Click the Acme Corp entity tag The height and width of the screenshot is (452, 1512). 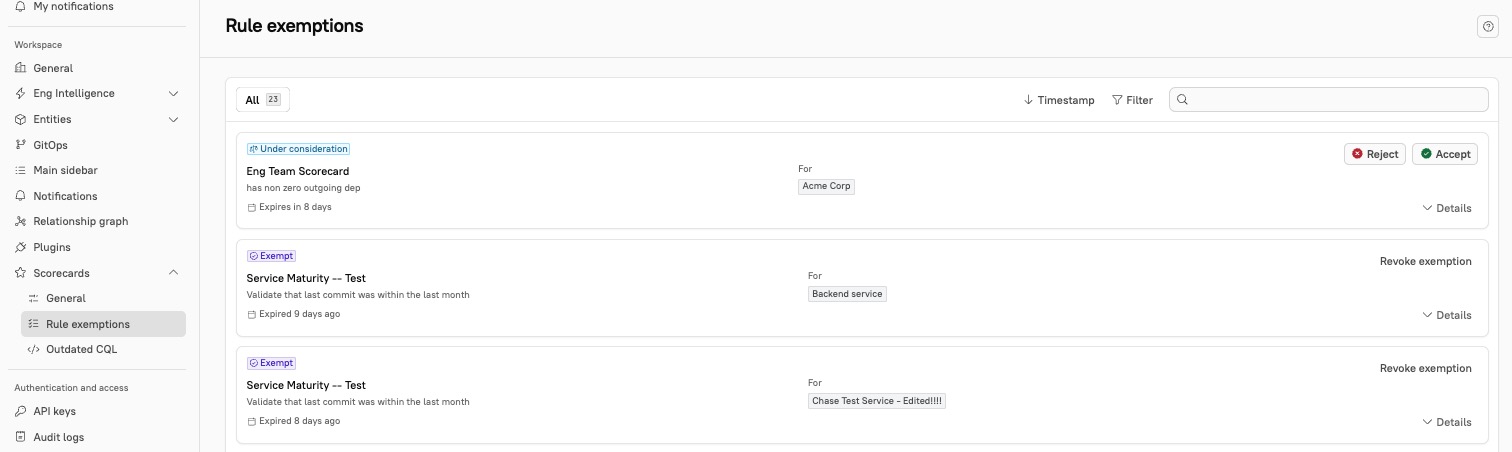(826, 186)
